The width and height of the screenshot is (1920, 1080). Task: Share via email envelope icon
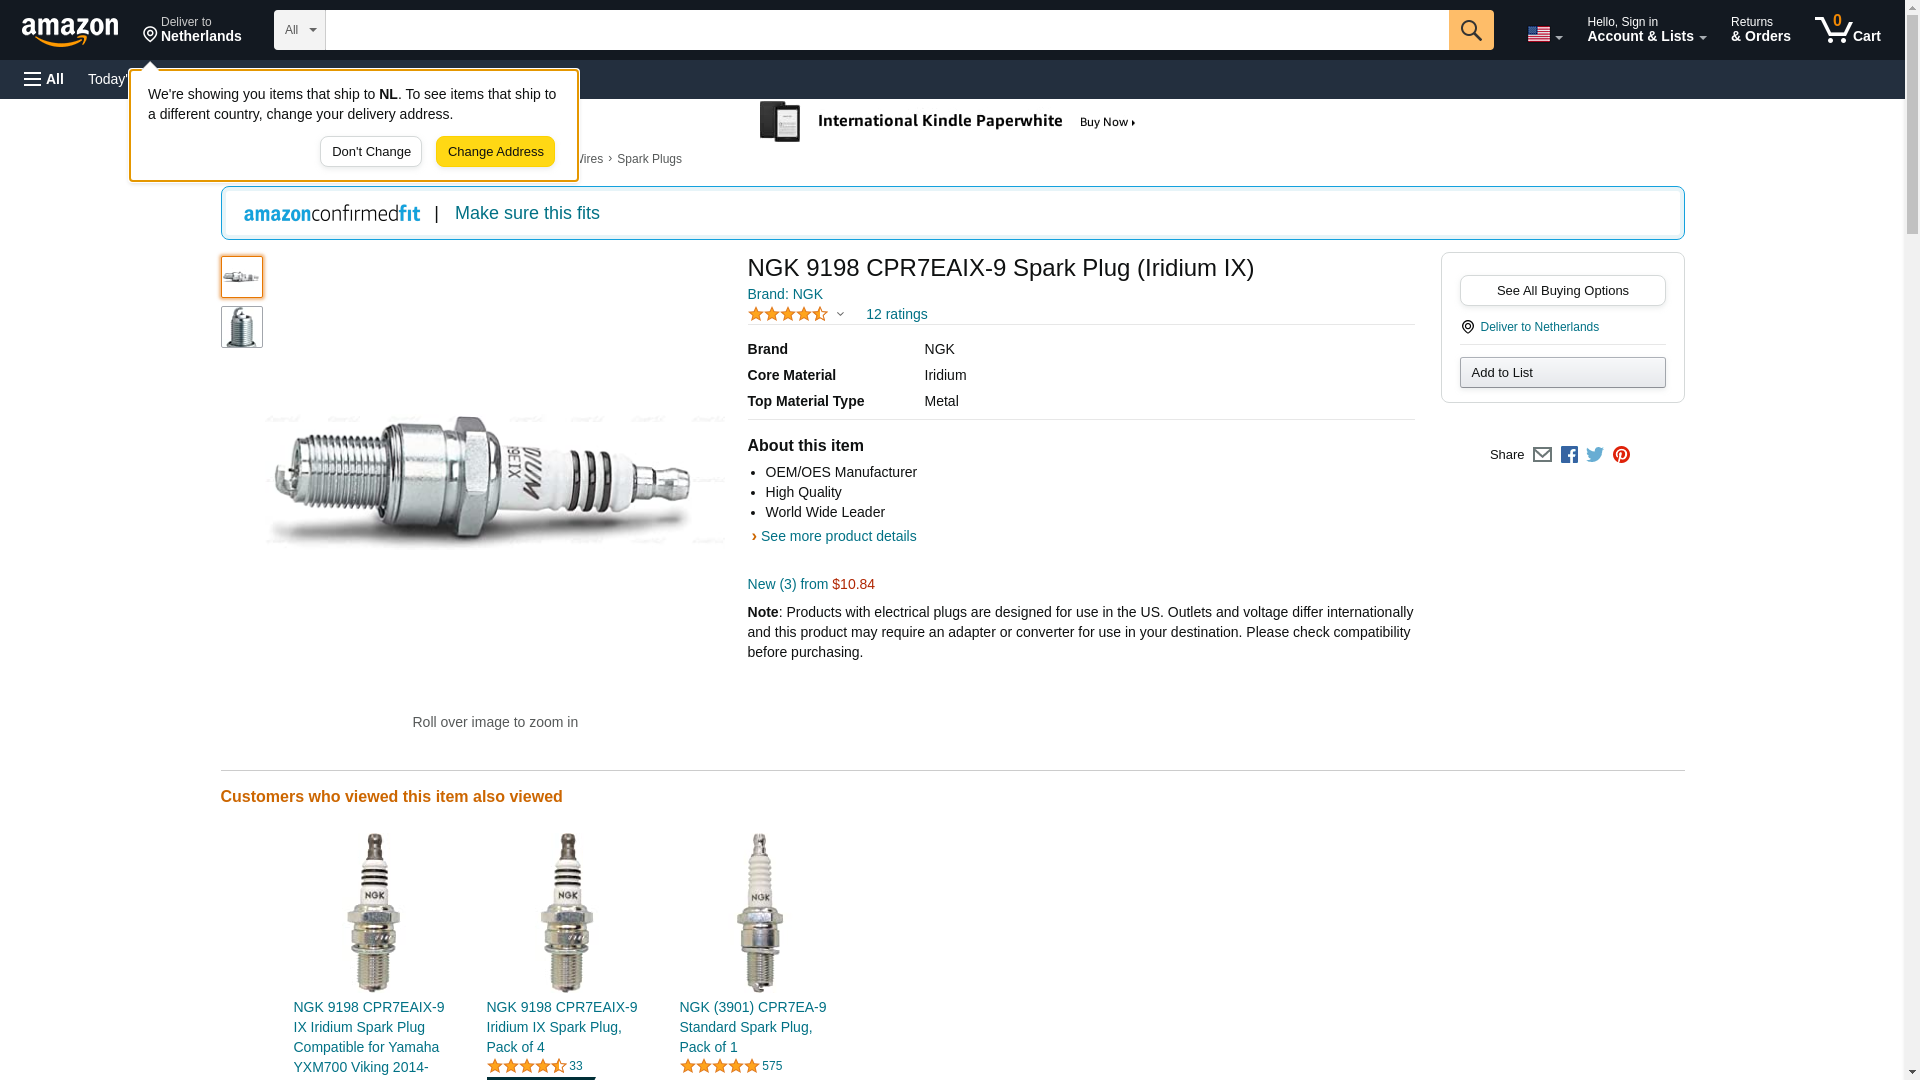click(1542, 455)
